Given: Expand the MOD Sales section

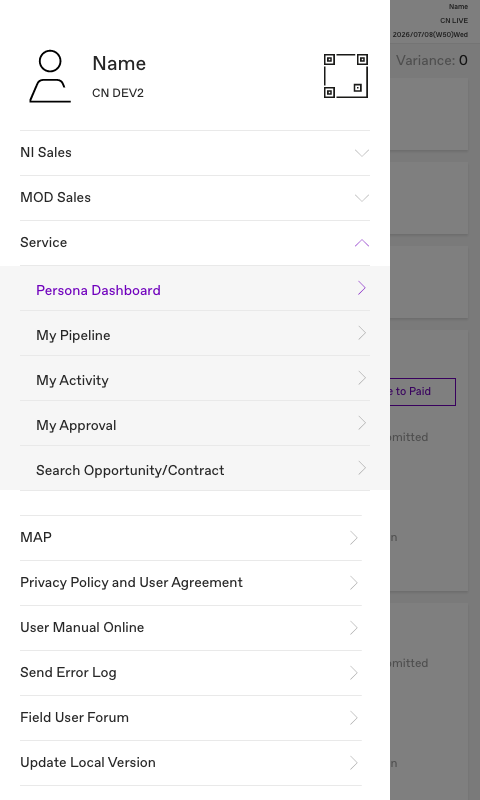Looking at the screenshot, I should (x=195, y=198).
